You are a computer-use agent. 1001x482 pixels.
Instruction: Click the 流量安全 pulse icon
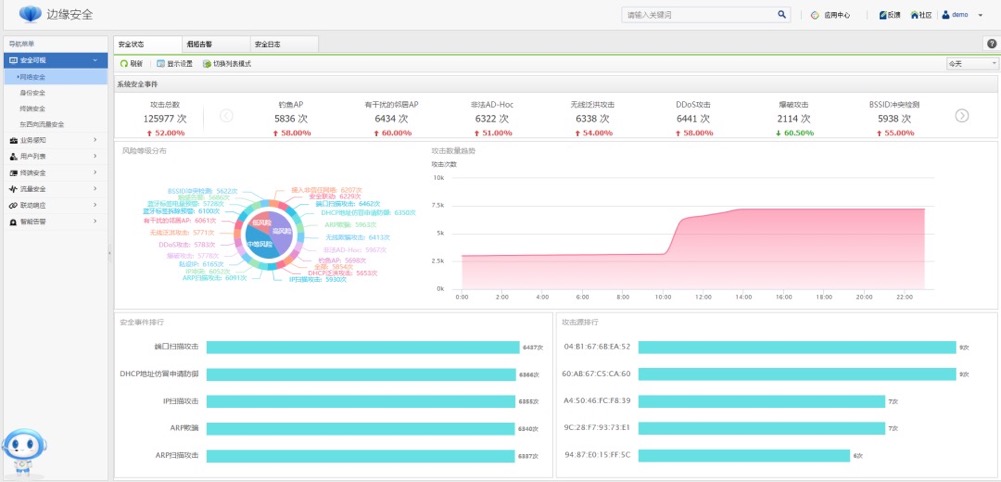13,189
